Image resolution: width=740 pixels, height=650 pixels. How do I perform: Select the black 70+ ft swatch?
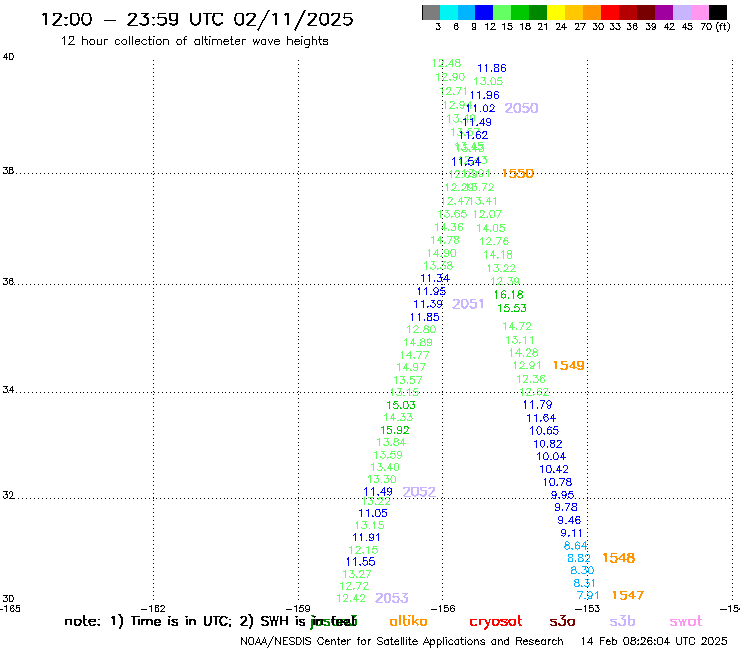click(x=718, y=12)
